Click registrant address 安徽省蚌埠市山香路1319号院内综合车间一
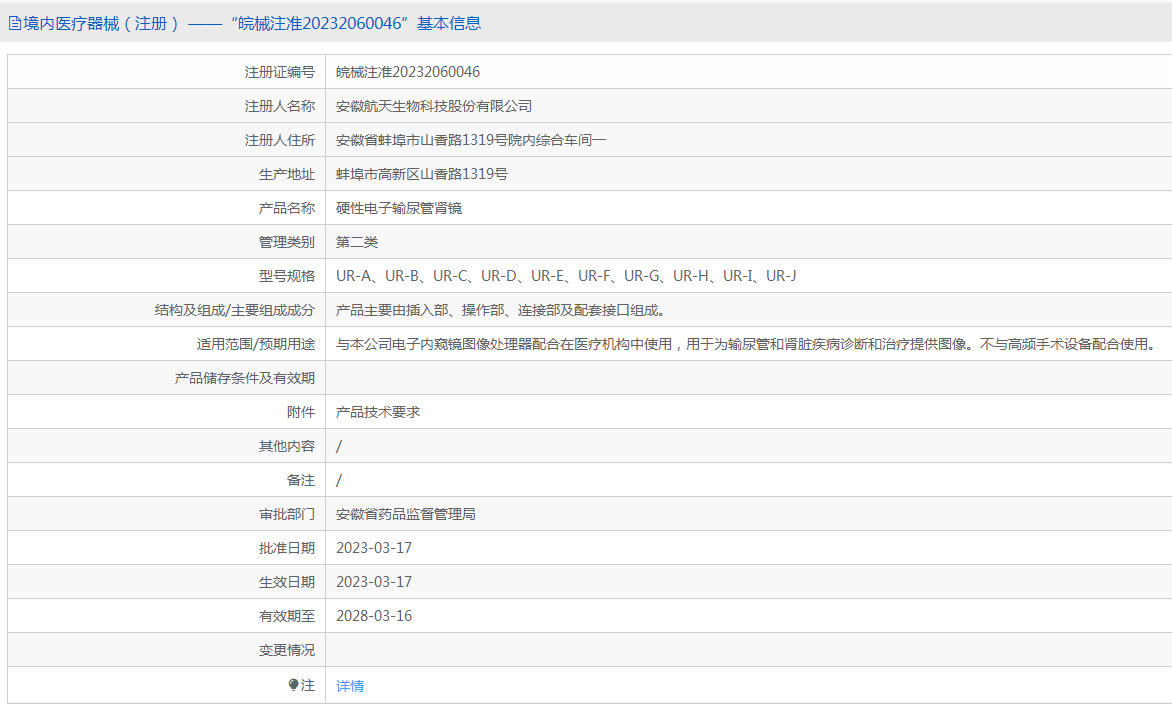This screenshot has width=1172, height=715. tap(471, 140)
